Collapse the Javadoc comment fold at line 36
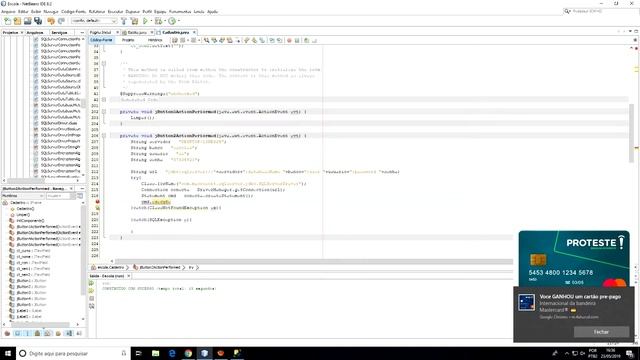The width and height of the screenshot is (640, 360). coord(104,64)
